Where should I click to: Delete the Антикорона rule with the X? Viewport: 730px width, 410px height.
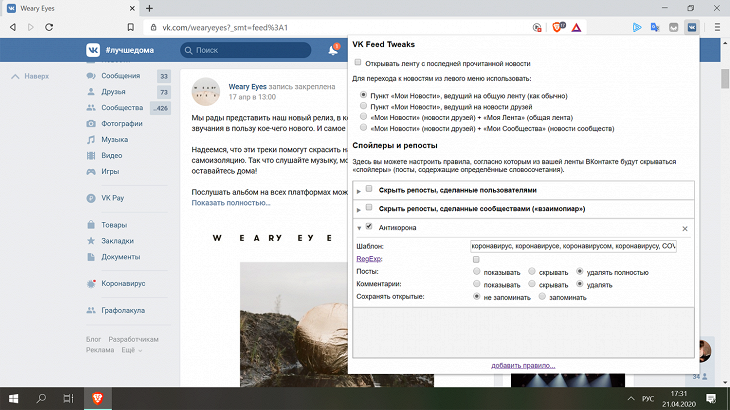click(685, 228)
